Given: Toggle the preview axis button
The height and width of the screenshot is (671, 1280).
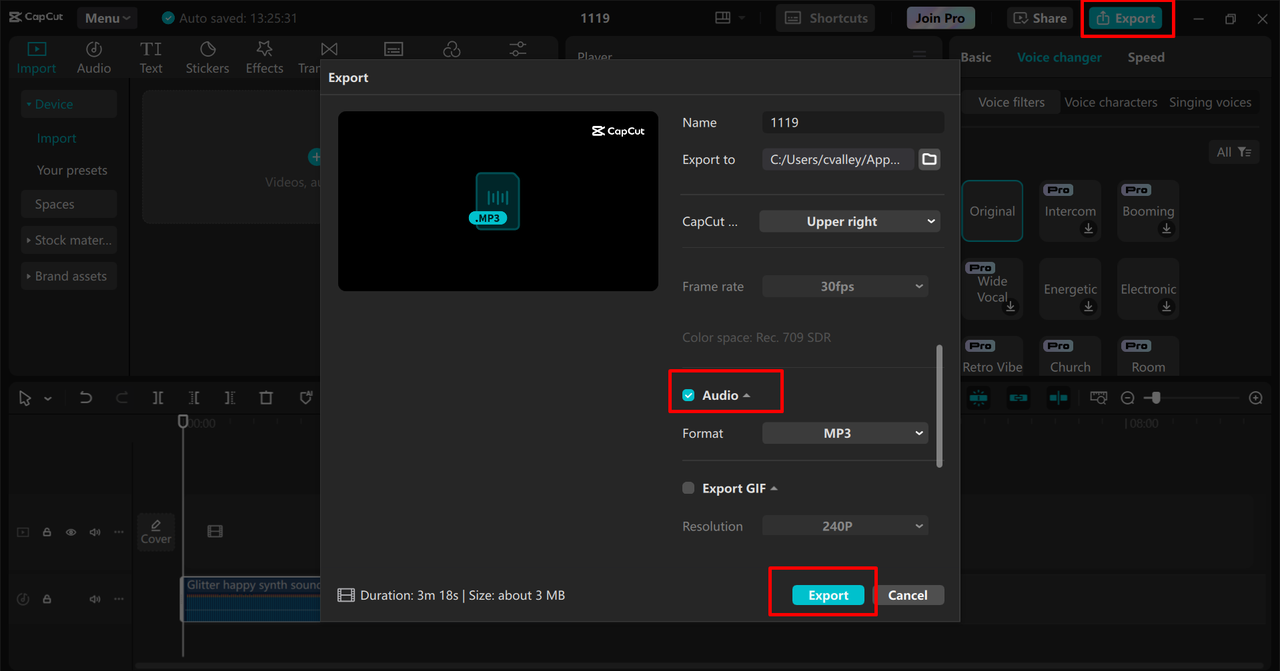Looking at the screenshot, I should click(x=1058, y=398).
